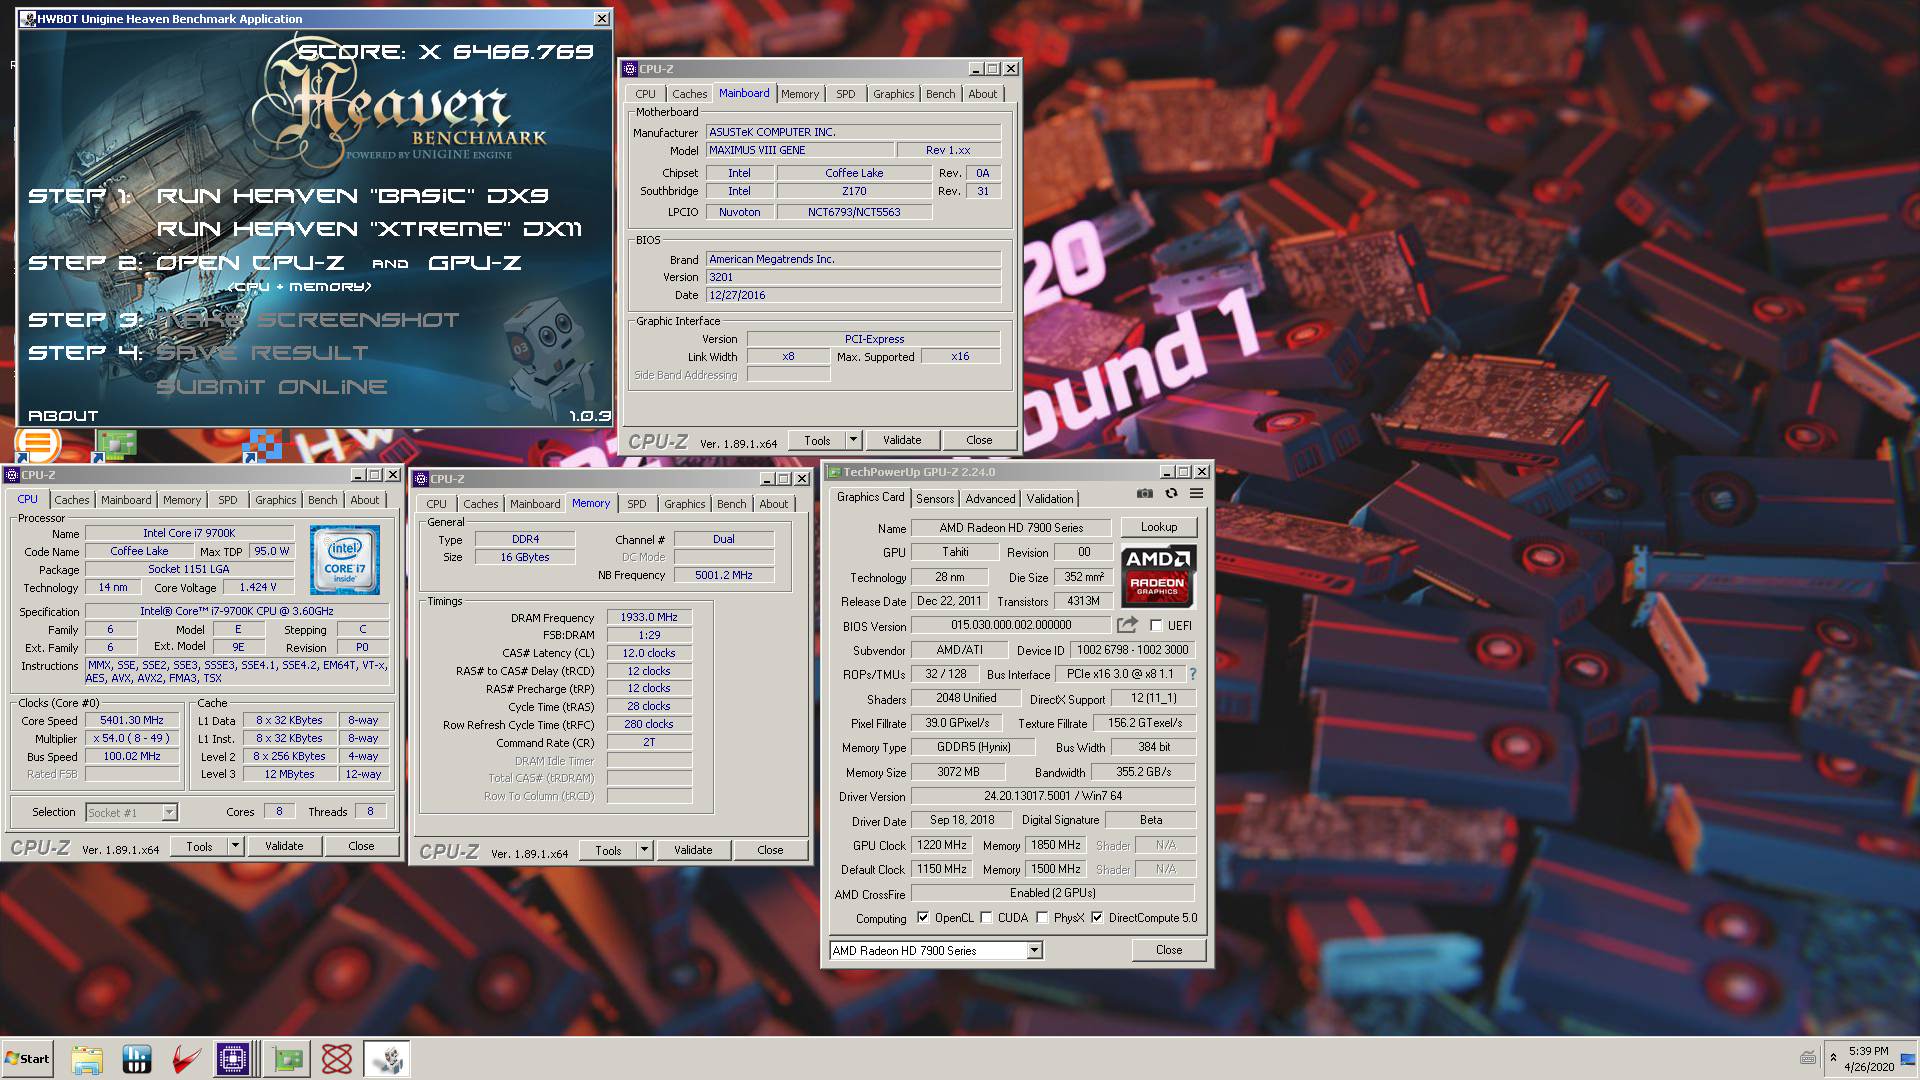1920x1080 pixels.
Task: Switch to Sensors tab in GPU-Z
Action: (x=935, y=499)
